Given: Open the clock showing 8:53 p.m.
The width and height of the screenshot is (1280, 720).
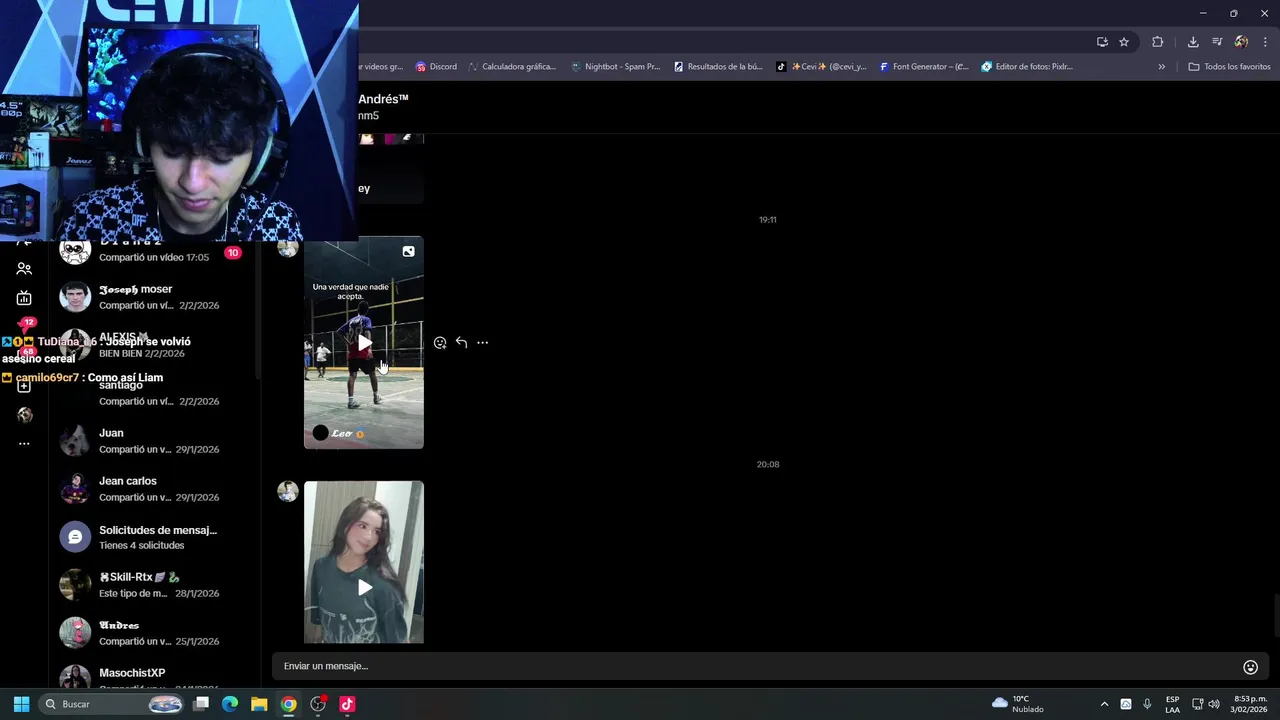Looking at the screenshot, I should pyautogui.click(x=1250, y=704).
